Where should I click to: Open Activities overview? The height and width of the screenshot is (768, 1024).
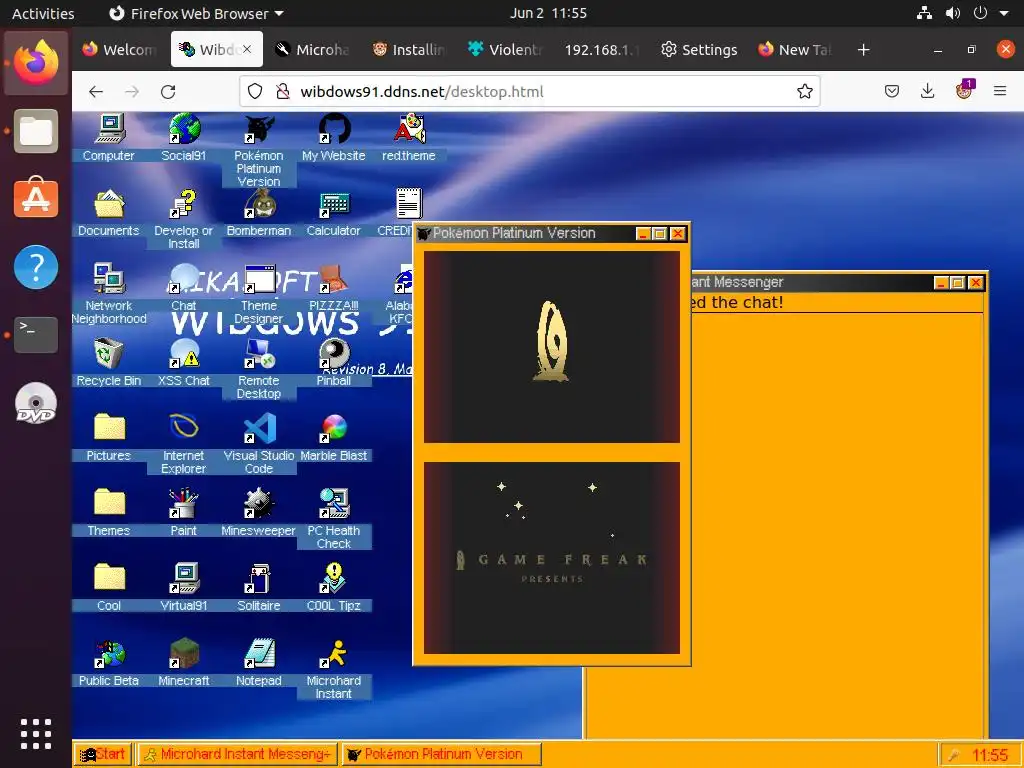click(x=43, y=13)
